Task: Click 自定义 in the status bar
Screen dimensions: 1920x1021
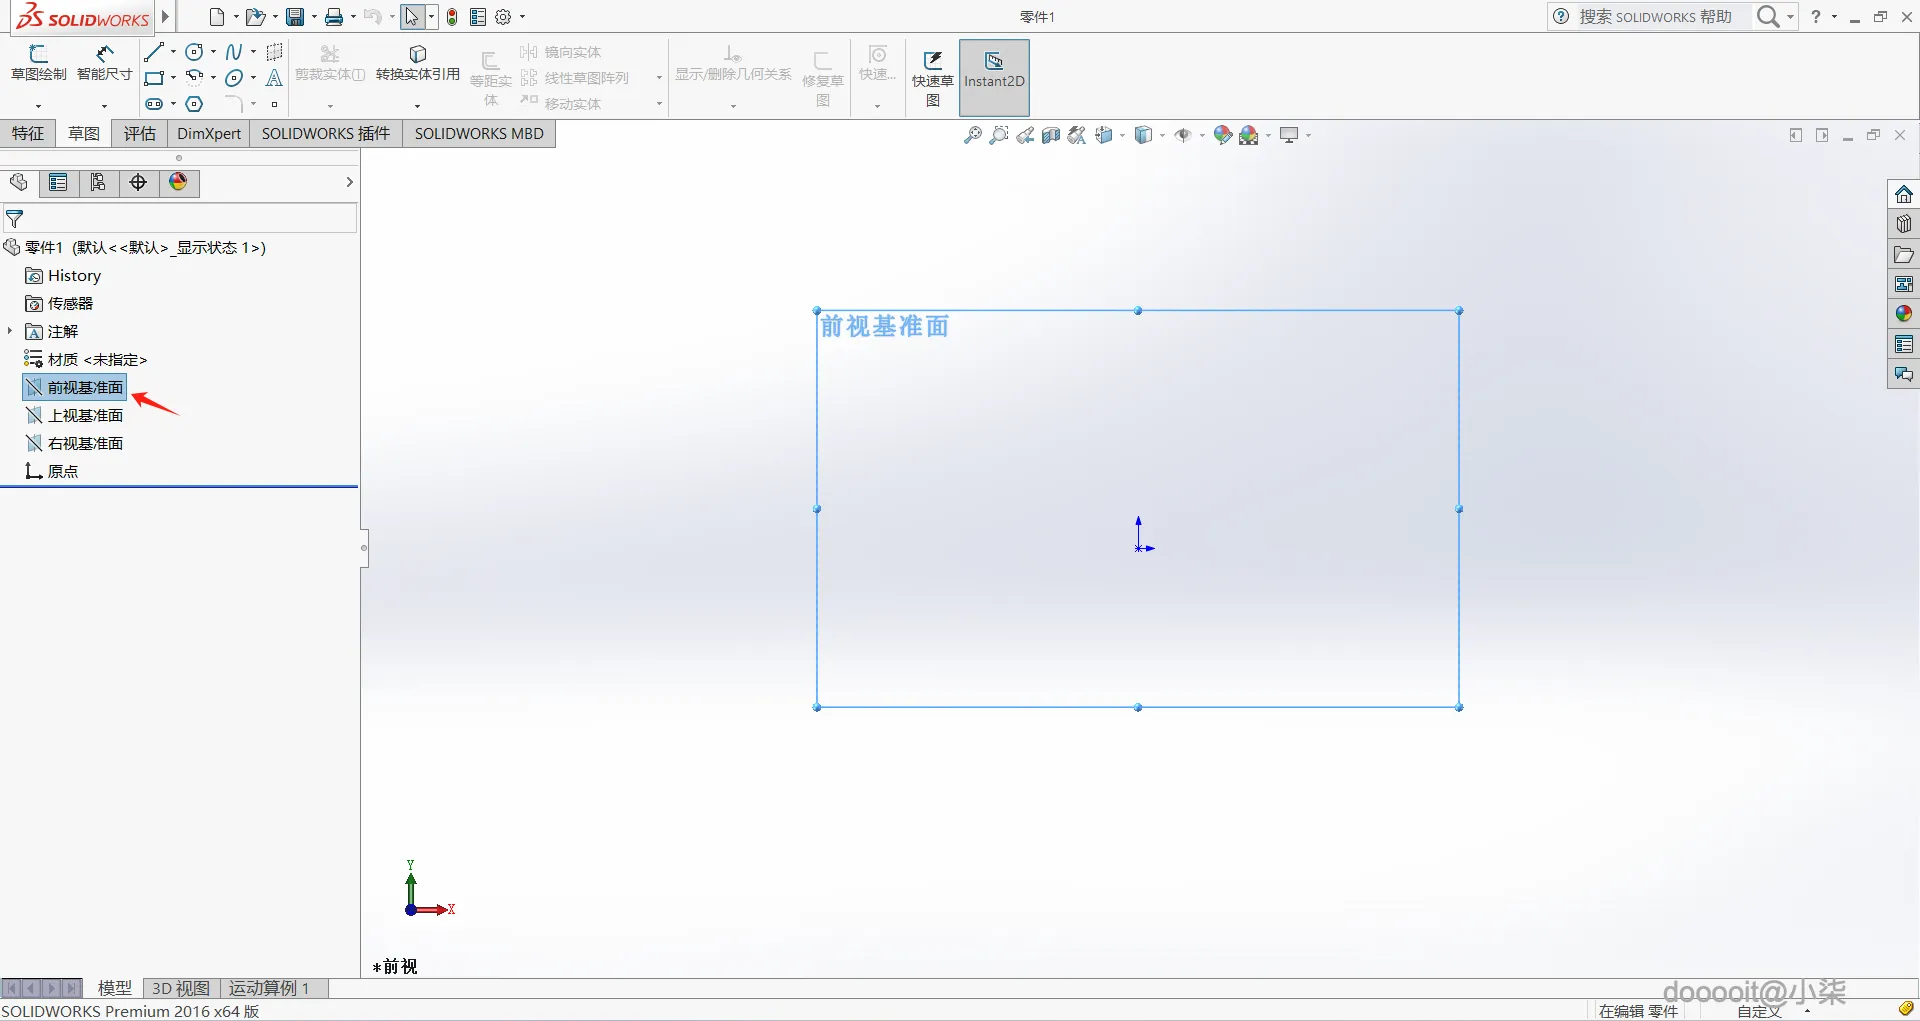Action: [x=1759, y=1011]
